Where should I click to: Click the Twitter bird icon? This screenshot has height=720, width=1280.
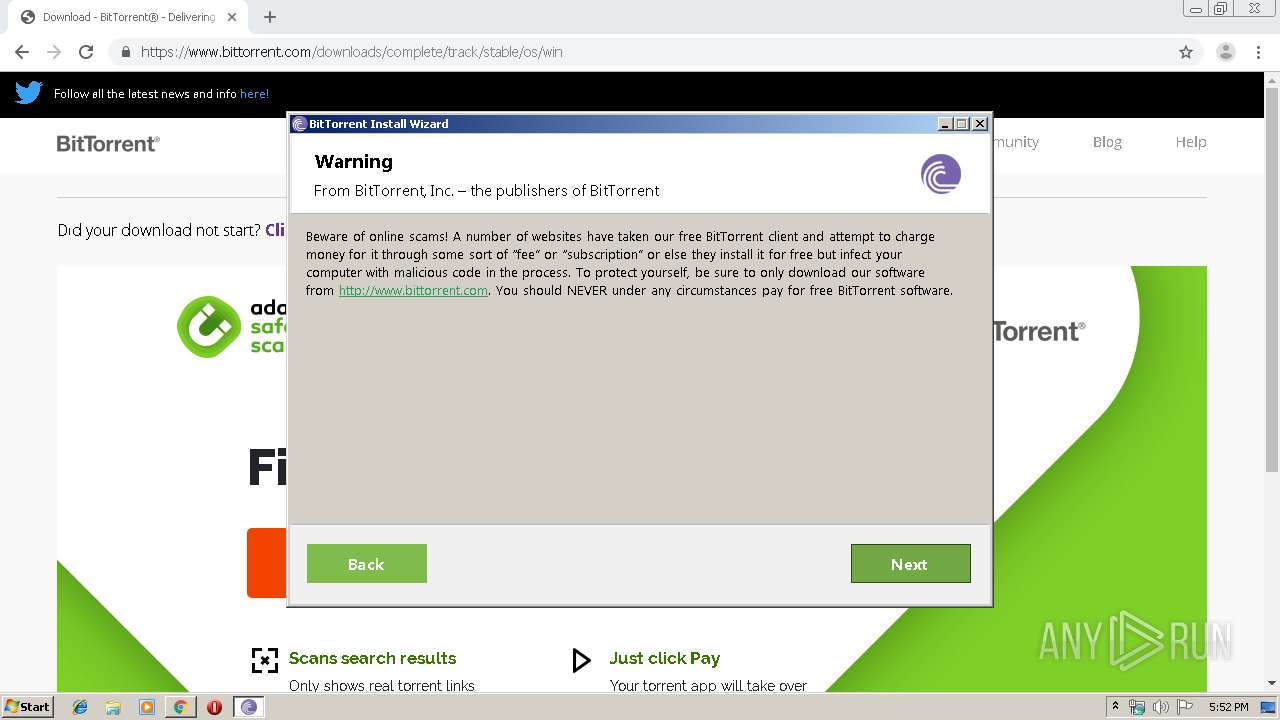pyautogui.click(x=29, y=93)
